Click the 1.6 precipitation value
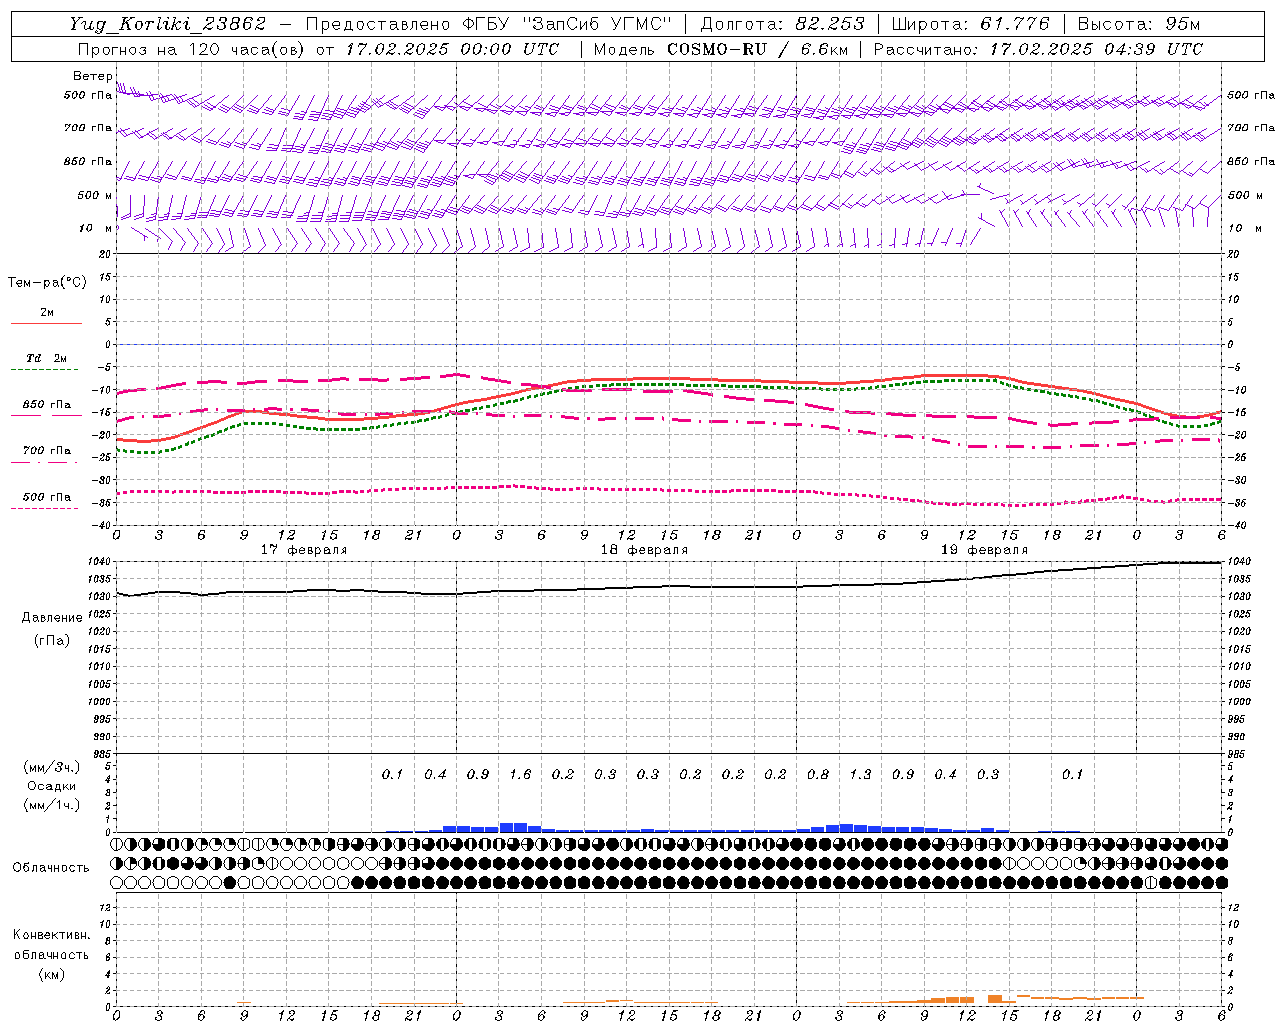 point(520,774)
